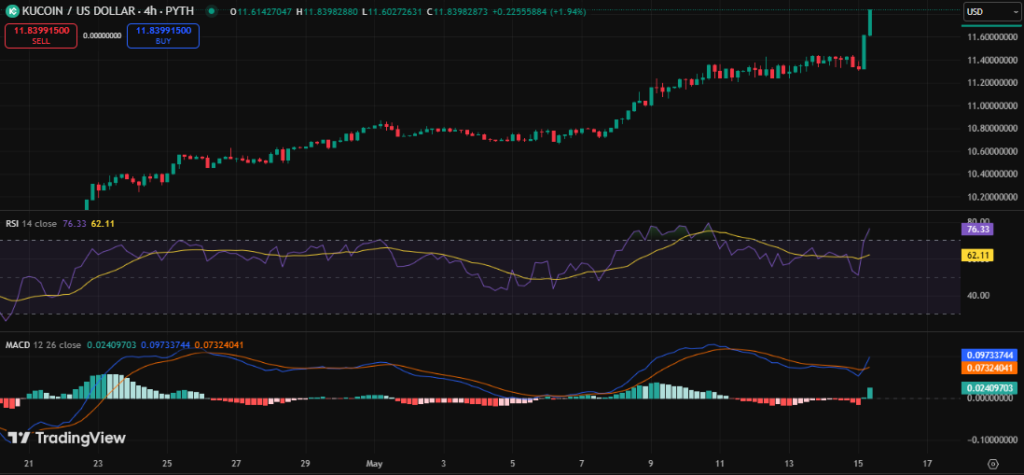Click date 3 on the time axis

click(x=444, y=463)
